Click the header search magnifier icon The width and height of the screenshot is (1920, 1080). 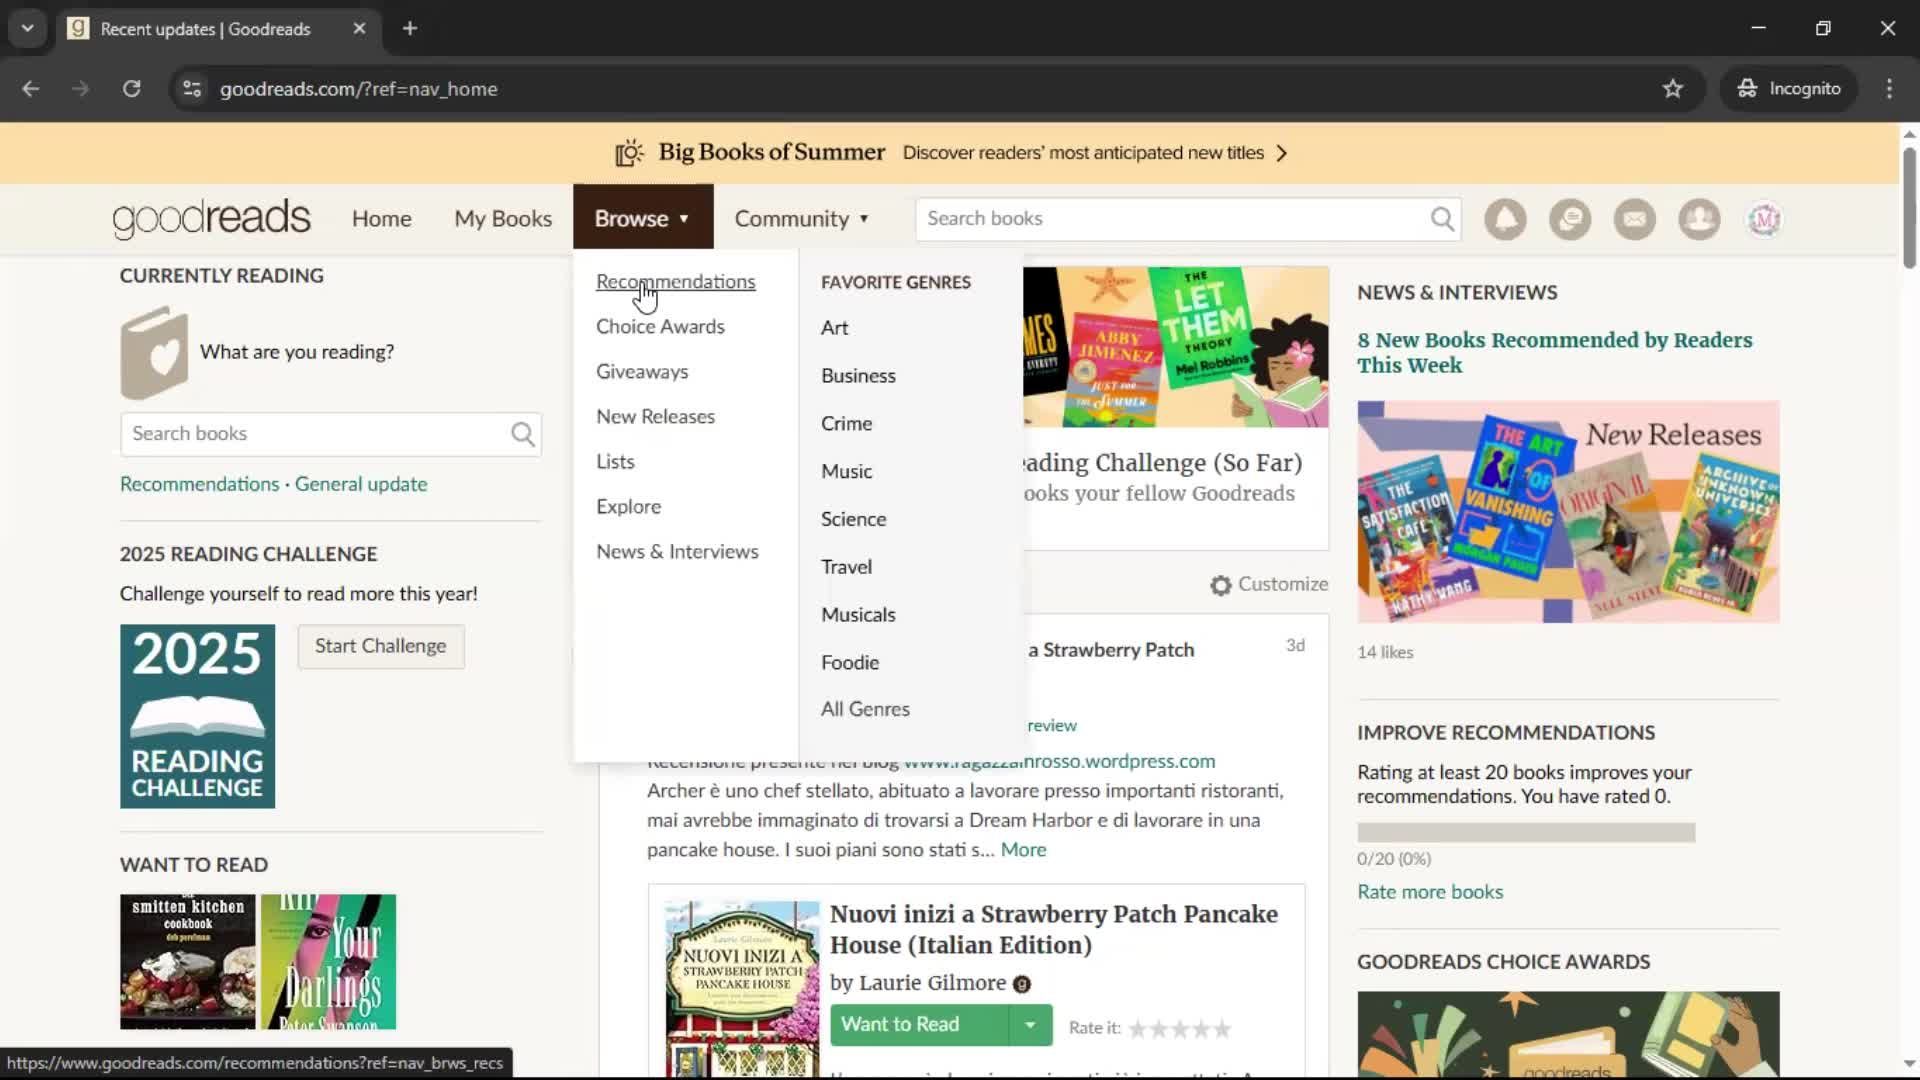point(1442,219)
